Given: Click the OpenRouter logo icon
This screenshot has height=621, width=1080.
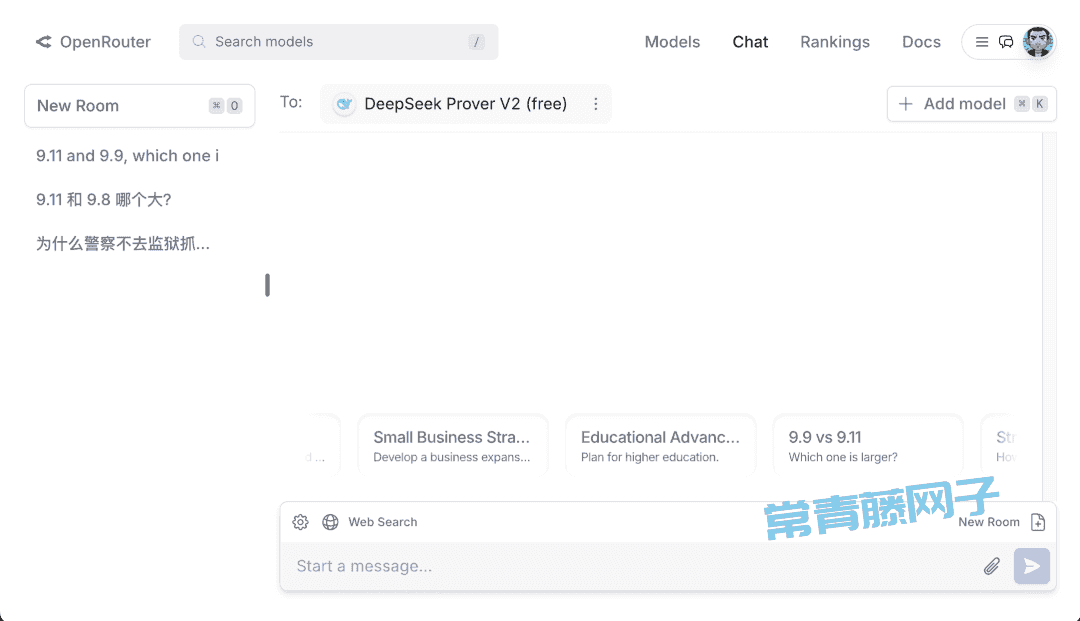Looking at the screenshot, I should [x=43, y=42].
